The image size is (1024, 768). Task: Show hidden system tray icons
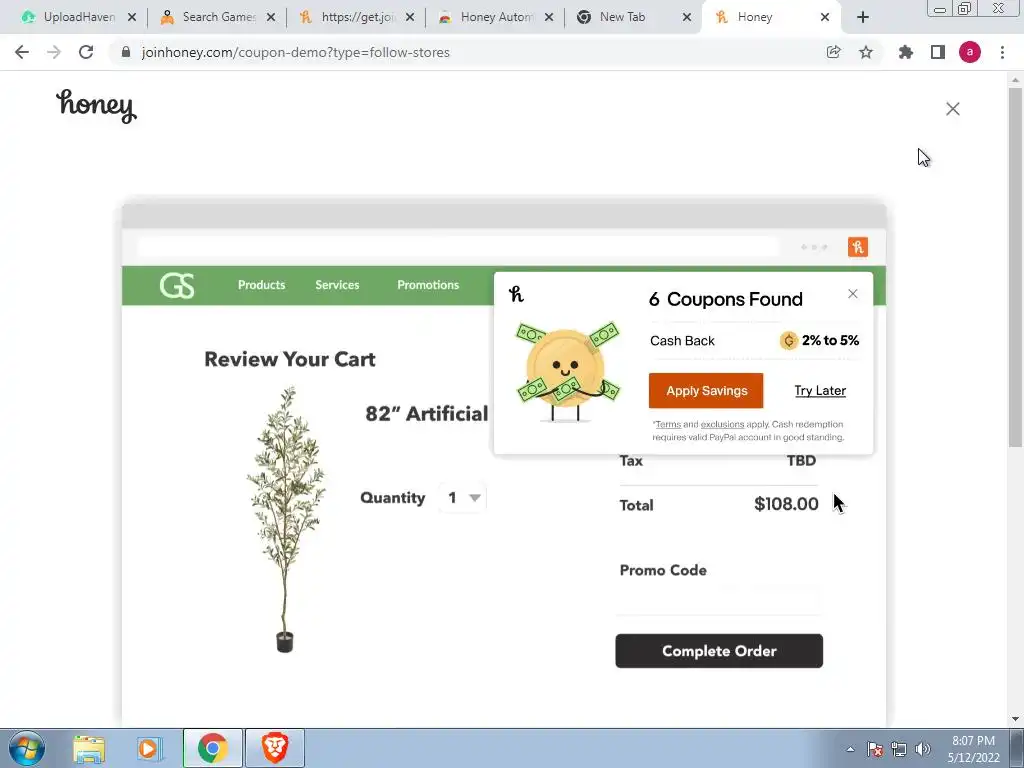coord(850,749)
